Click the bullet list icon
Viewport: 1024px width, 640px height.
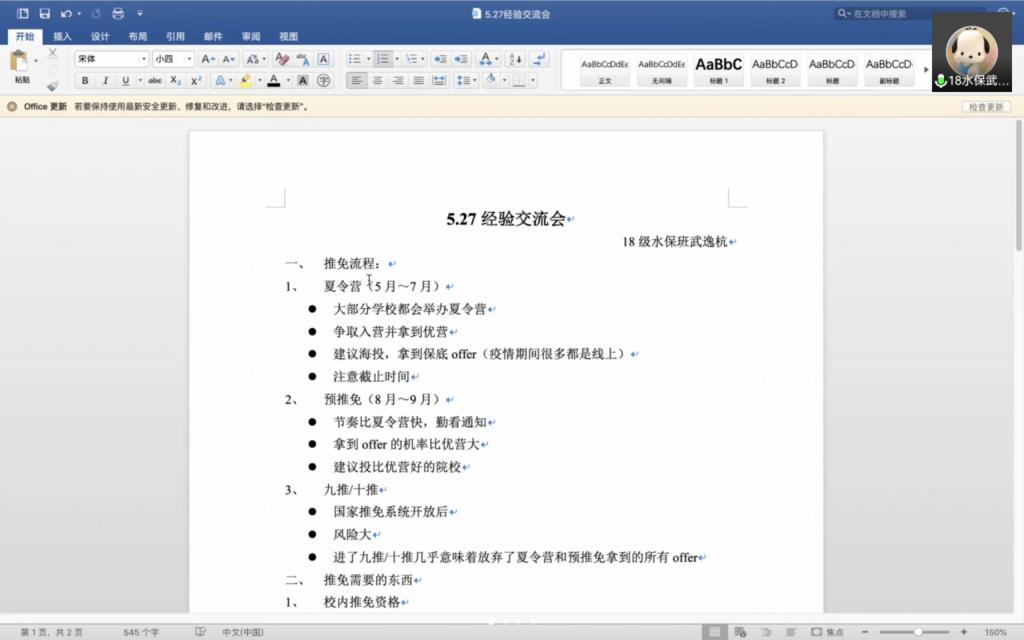point(355,59)
